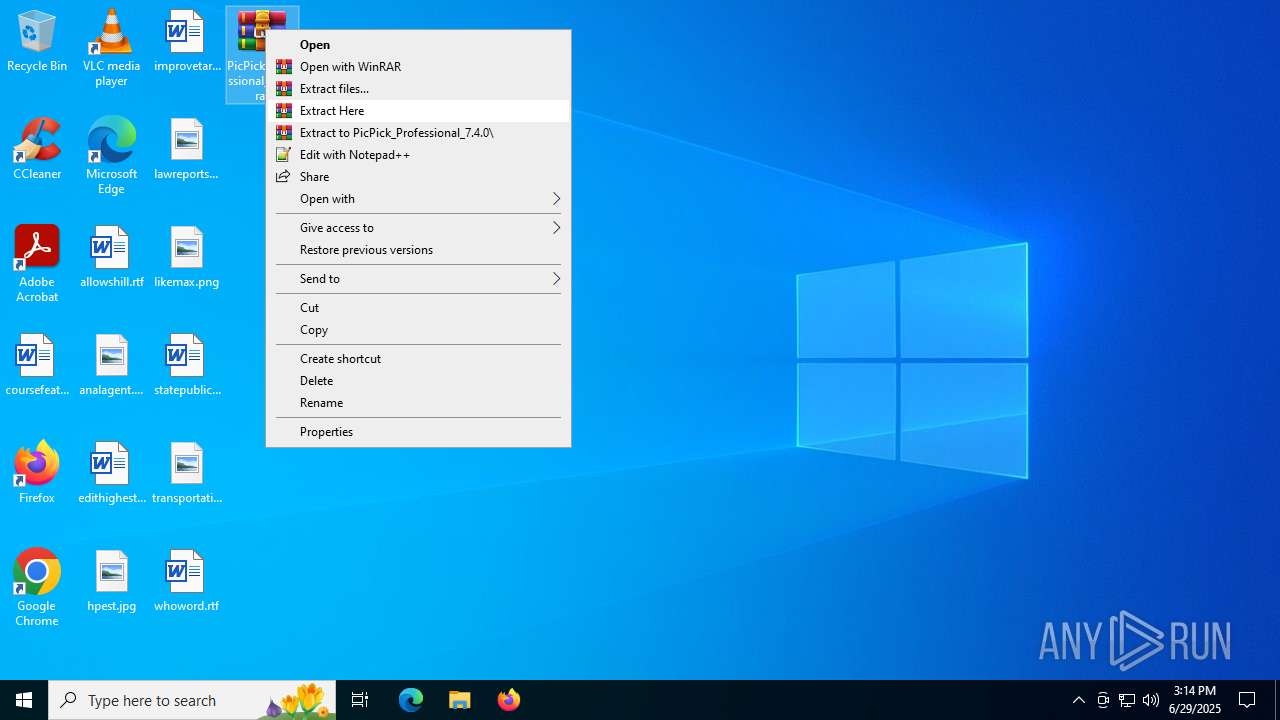
Task: Select the VLC media player shortcut
Action: 111,48
